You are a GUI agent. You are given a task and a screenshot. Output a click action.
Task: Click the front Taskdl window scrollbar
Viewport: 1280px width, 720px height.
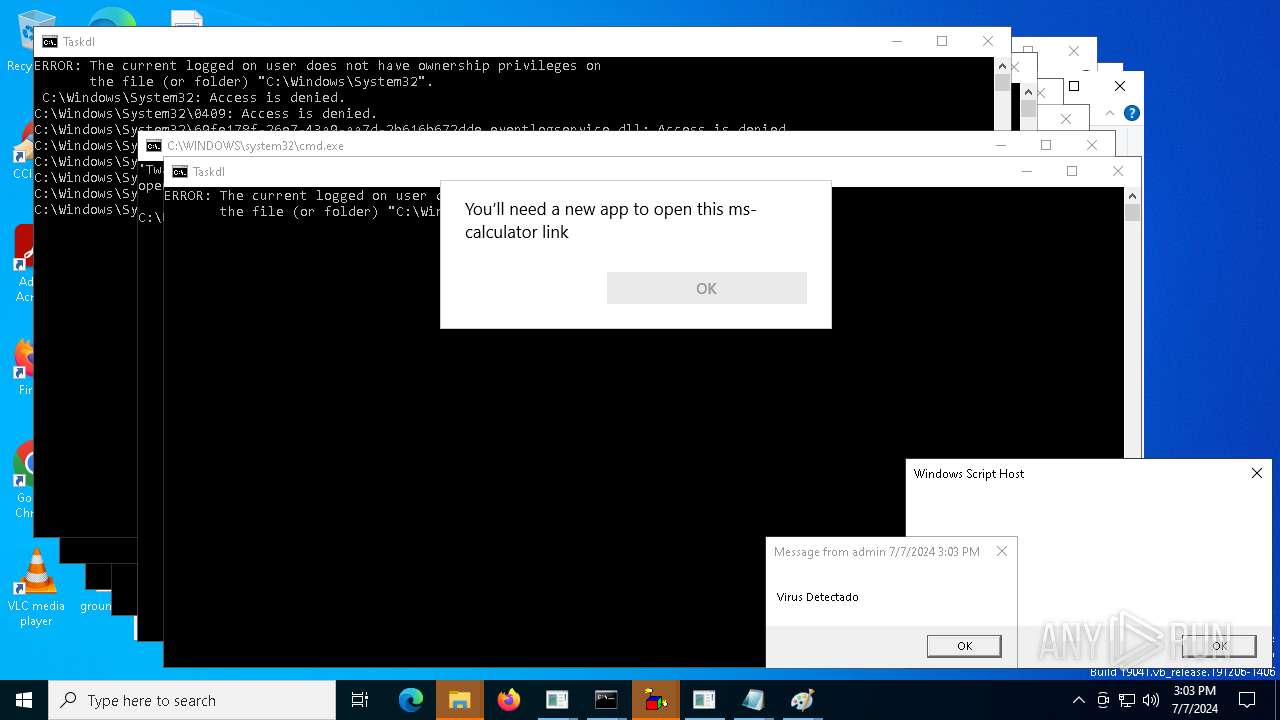pos(1132,320)
